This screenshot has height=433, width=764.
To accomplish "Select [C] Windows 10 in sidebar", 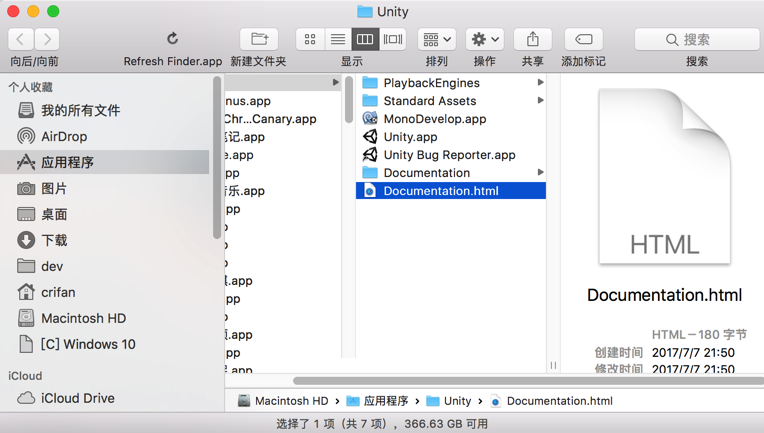I will (x=105, y=344).
